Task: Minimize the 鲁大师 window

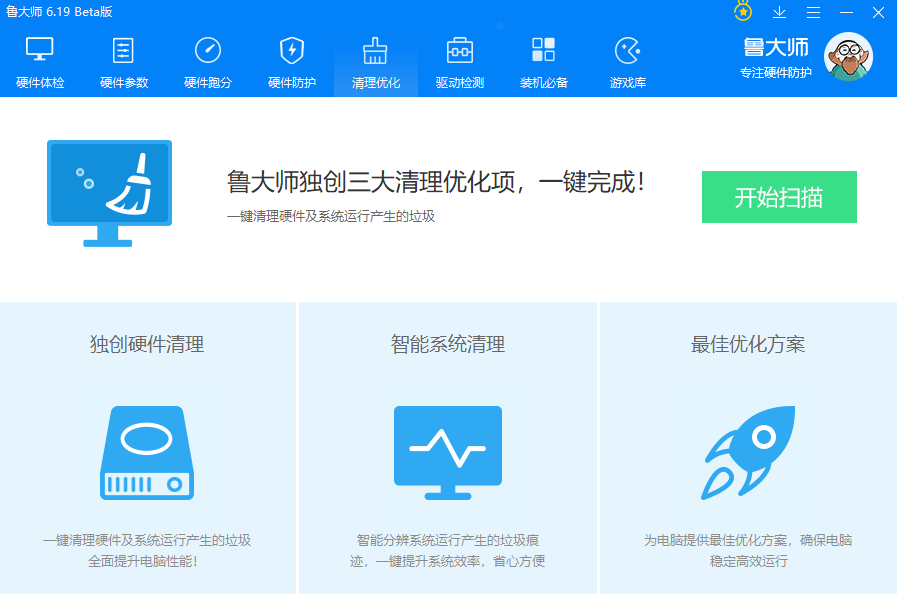Action: pyautogui.click(x=846, y=13)
